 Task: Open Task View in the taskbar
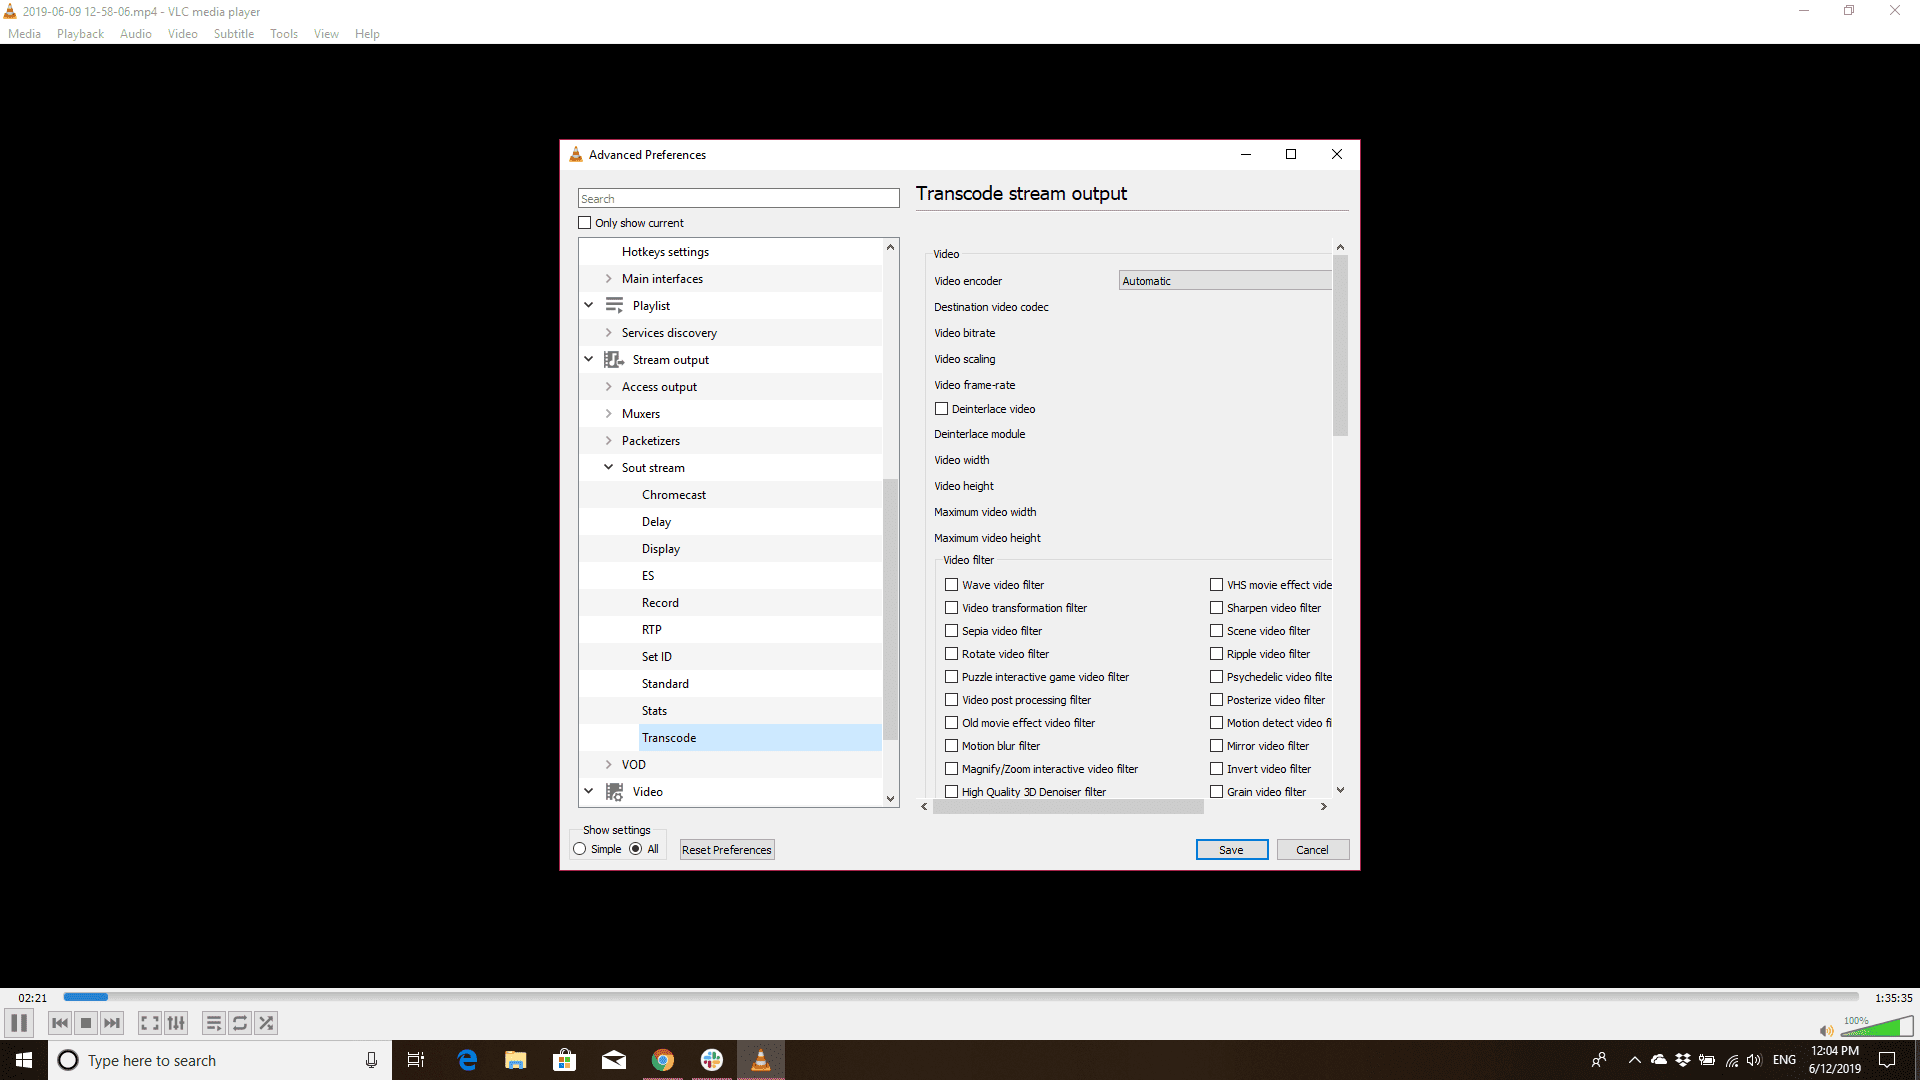point(416,1060)
